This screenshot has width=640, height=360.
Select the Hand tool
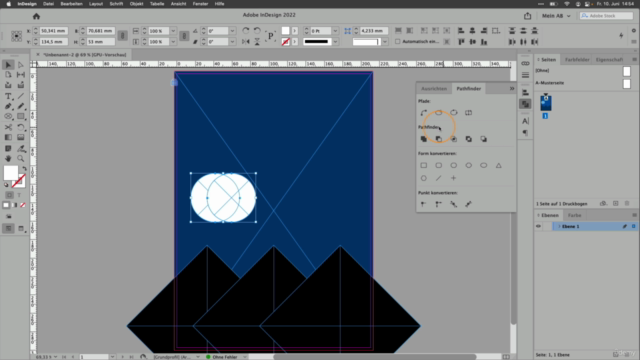[x=8, y=159]
